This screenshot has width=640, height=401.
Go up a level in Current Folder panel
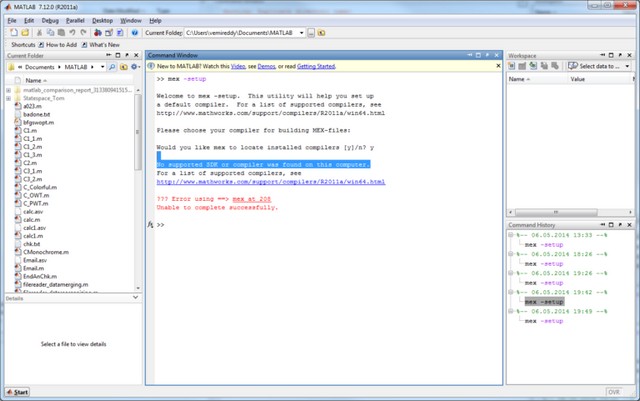tap(123, 67)
